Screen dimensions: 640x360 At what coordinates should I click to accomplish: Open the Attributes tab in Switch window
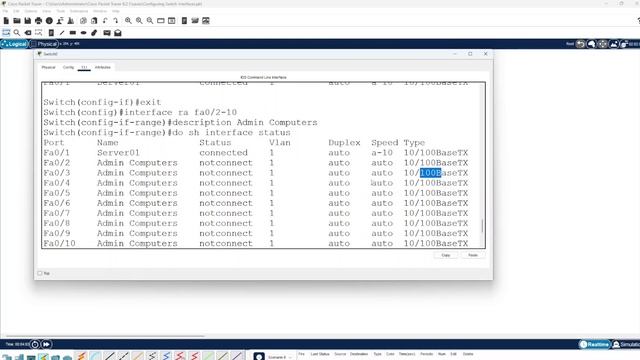click(x=102, y=67)
